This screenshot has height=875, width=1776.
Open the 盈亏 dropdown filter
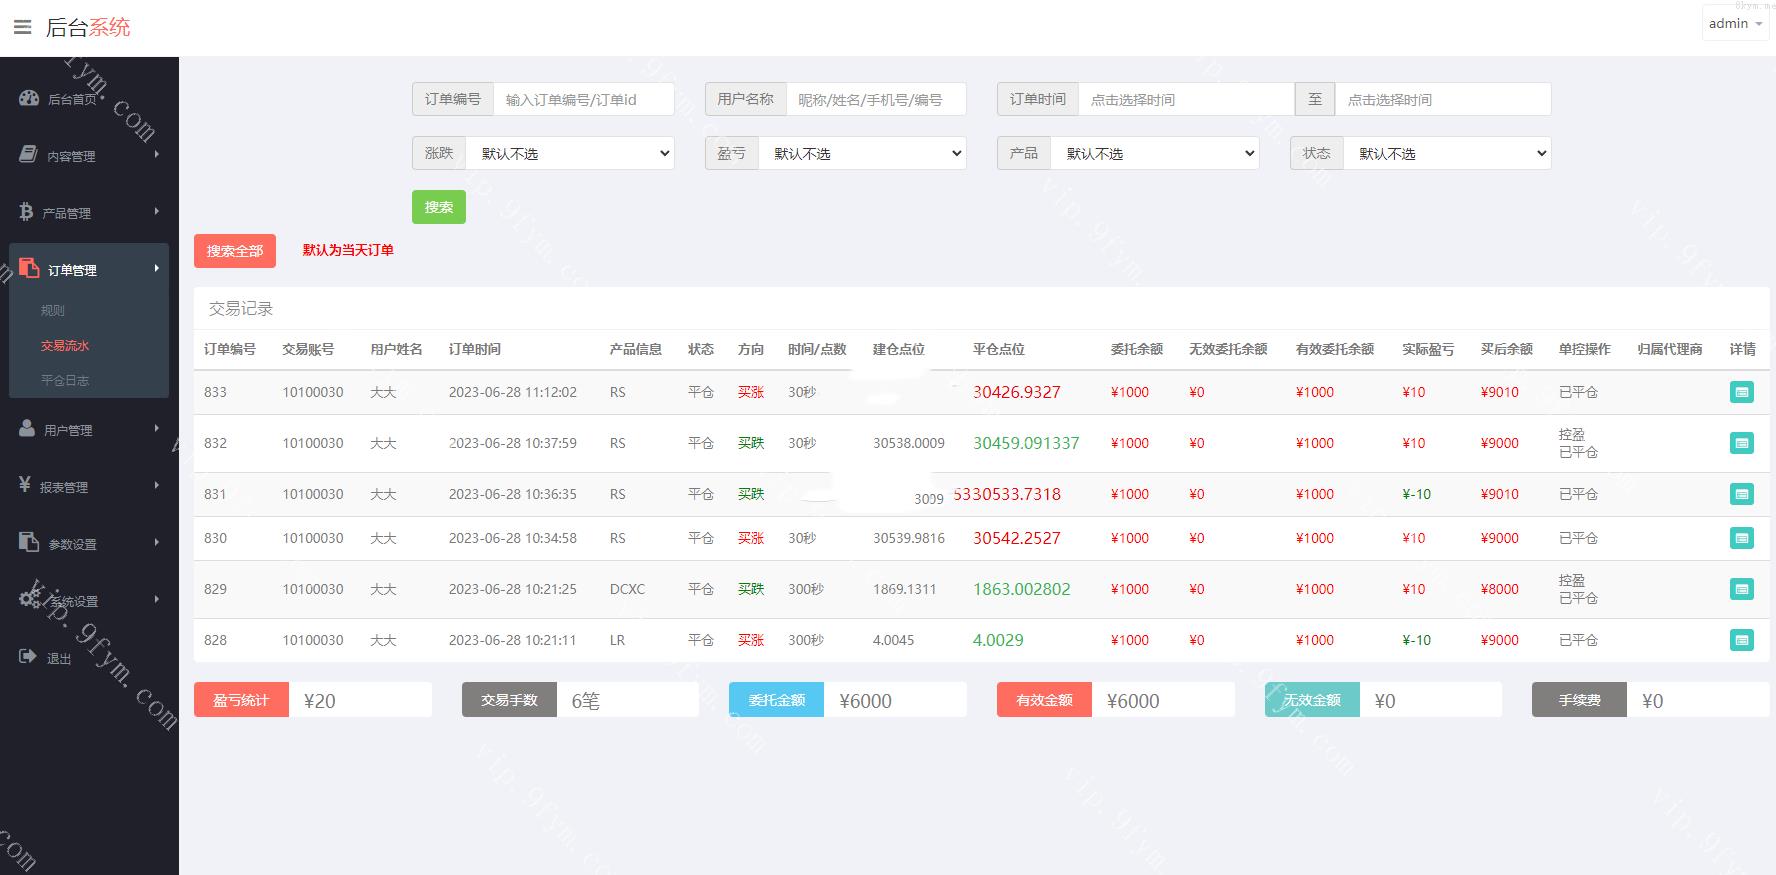[862, 154]
